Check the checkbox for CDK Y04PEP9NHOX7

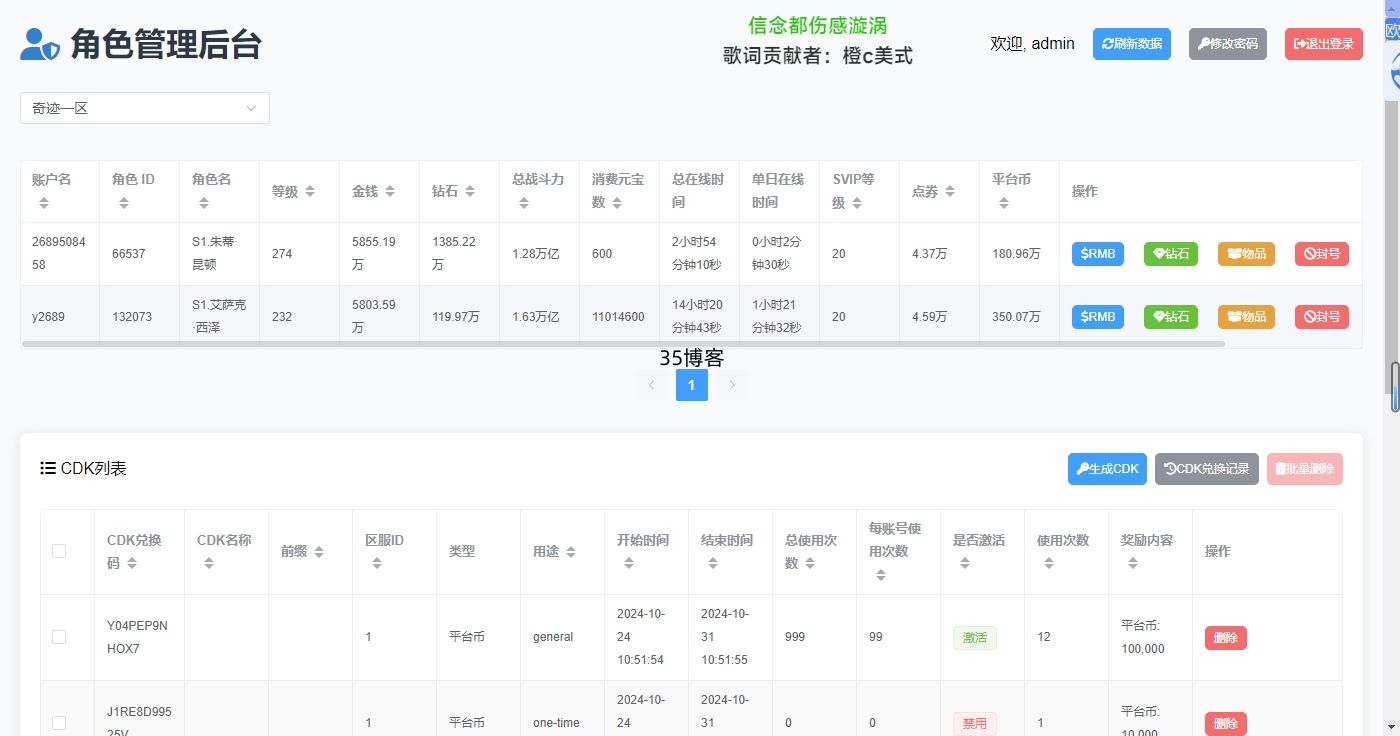58,637
